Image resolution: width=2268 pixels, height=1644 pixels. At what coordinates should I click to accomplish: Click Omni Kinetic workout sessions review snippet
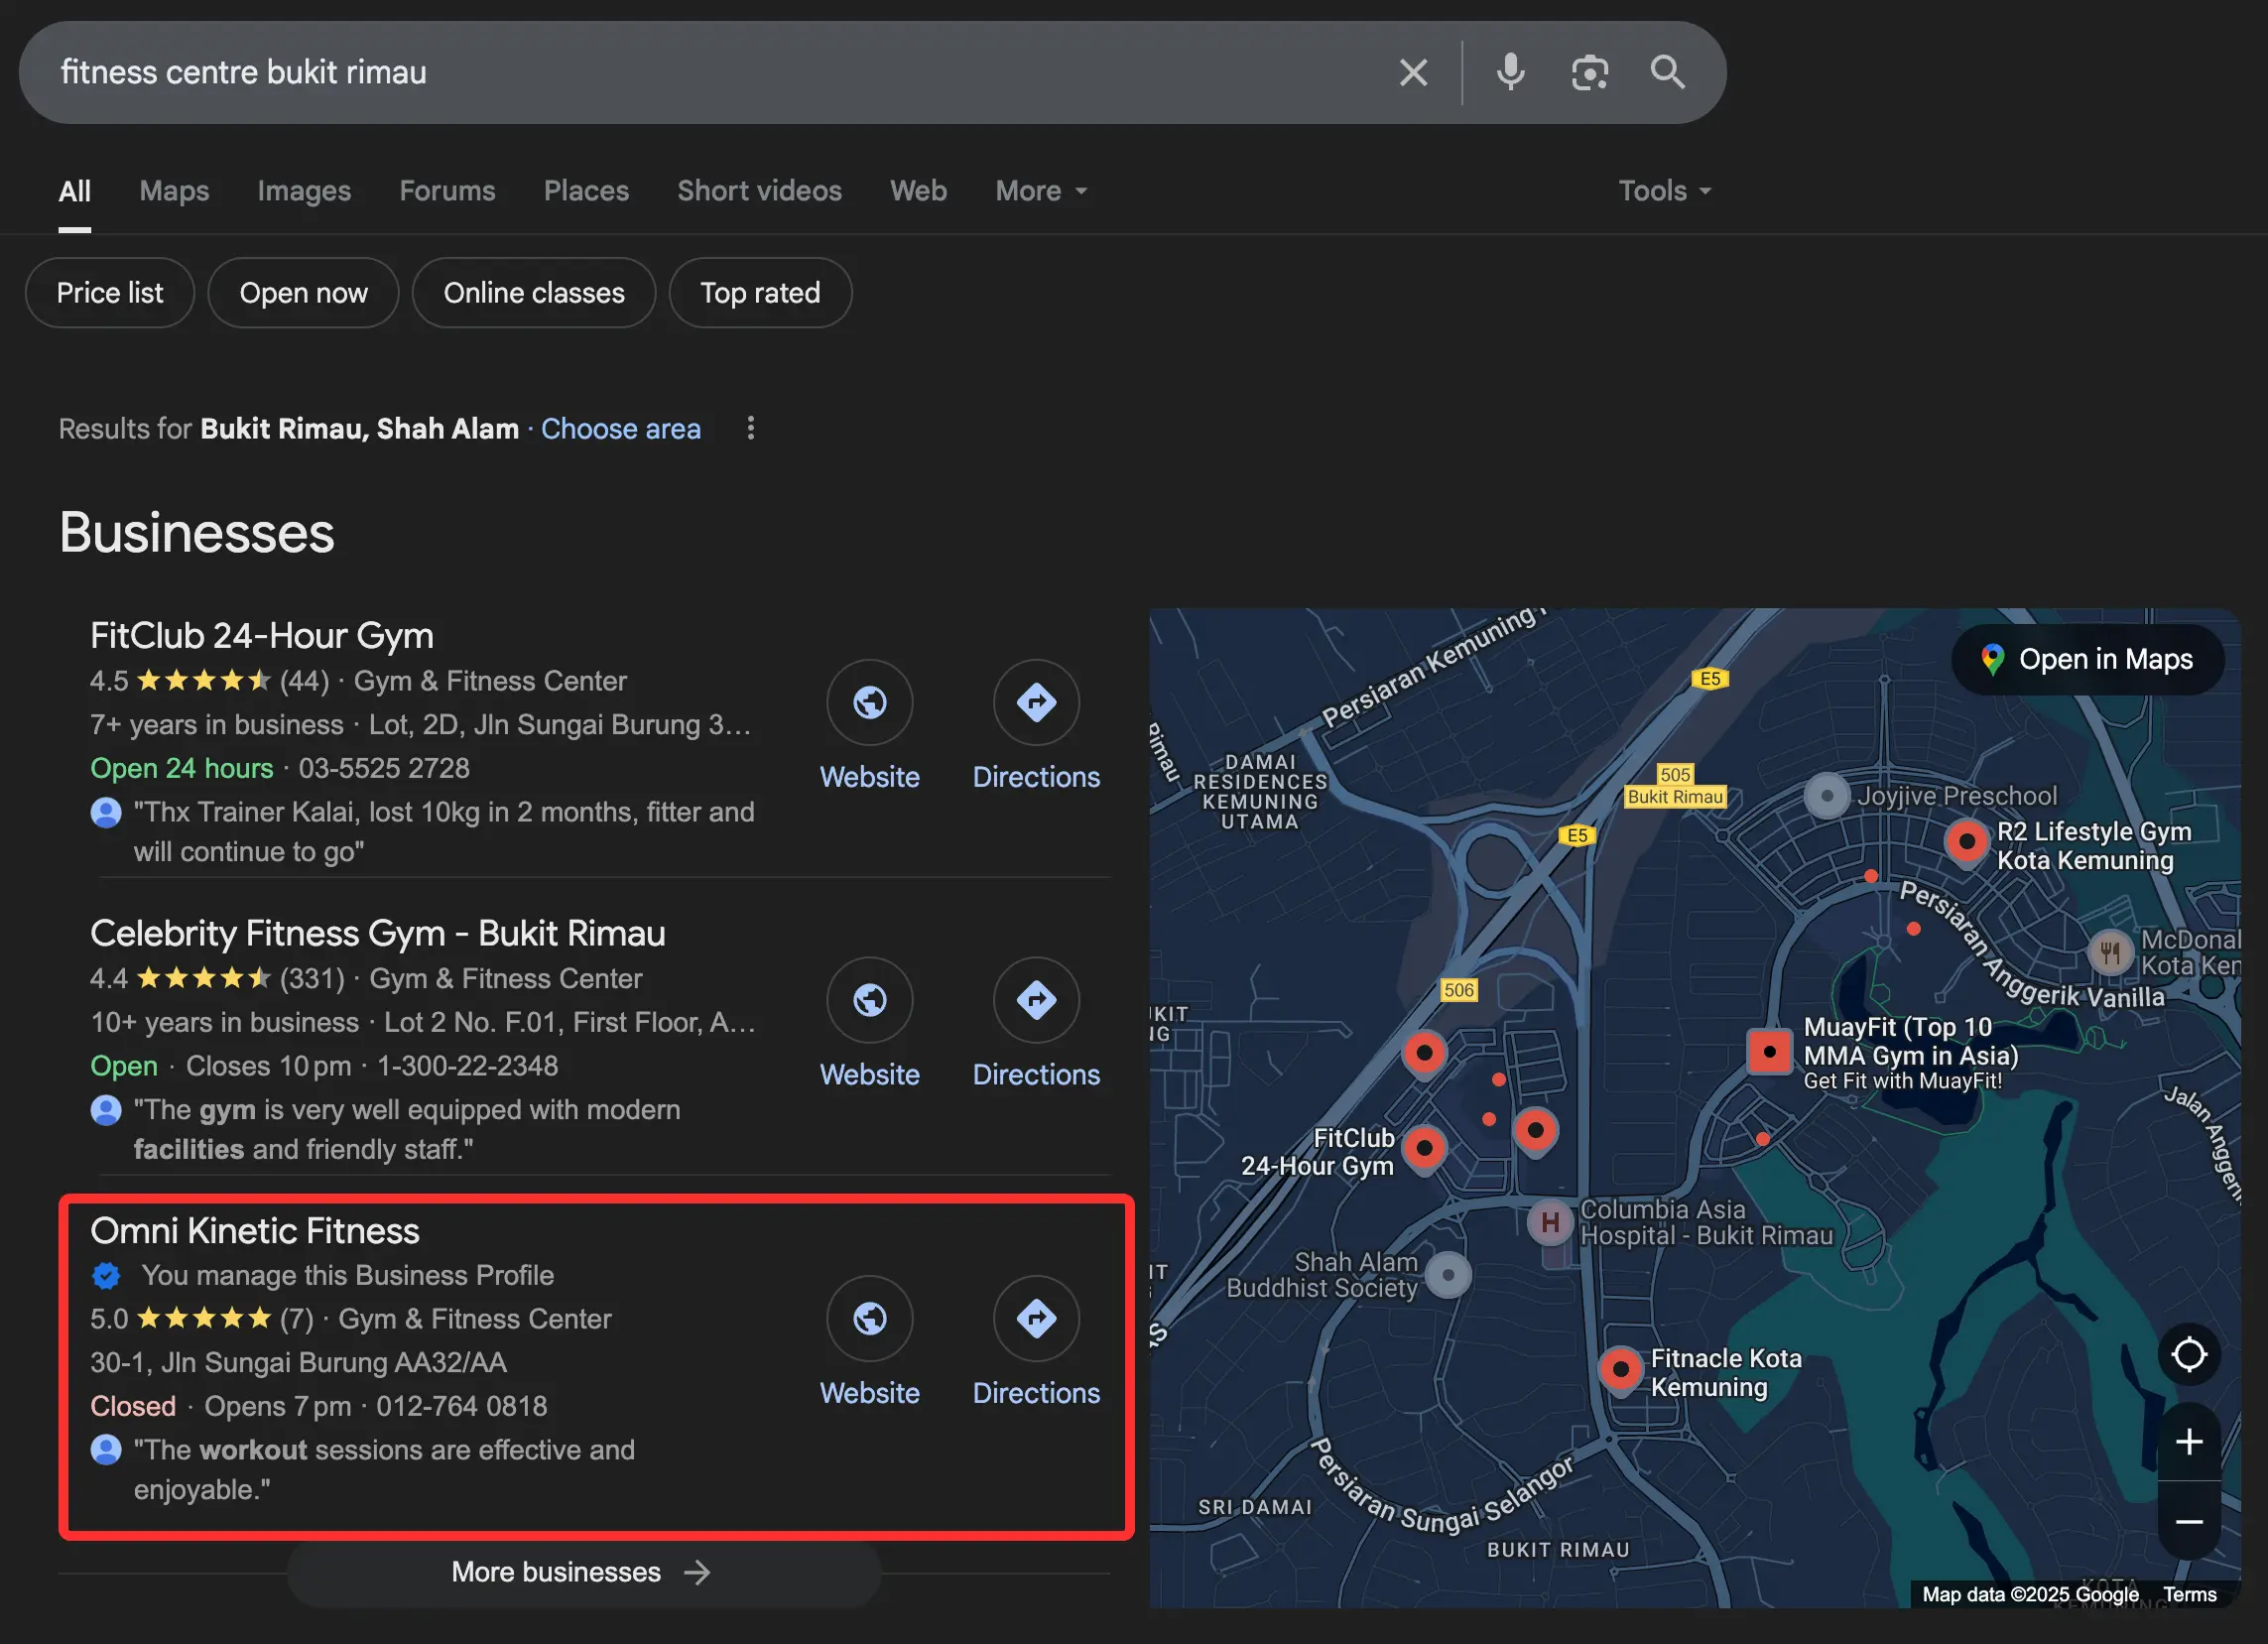click(384, 1469)
